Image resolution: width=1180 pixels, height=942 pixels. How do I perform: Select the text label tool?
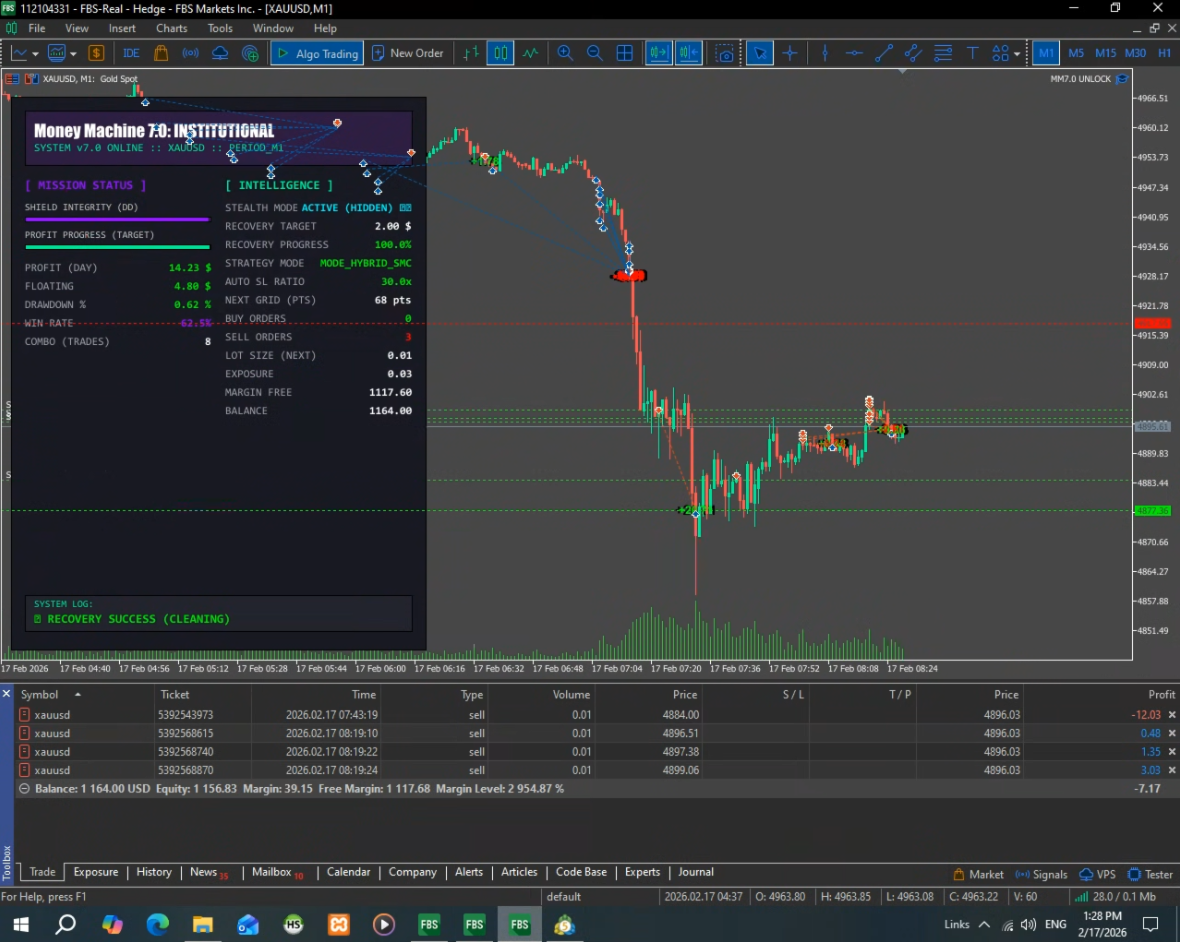pyautogui.click(x=972, y=53)
